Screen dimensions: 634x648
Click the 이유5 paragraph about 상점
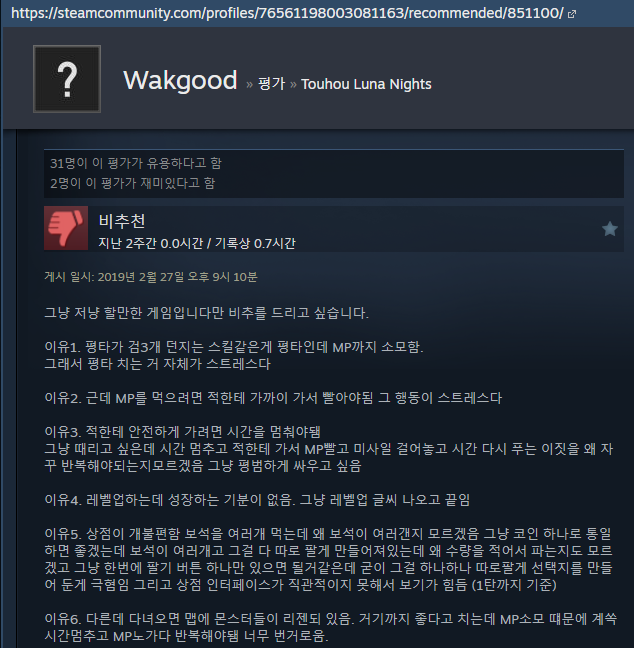329,560
